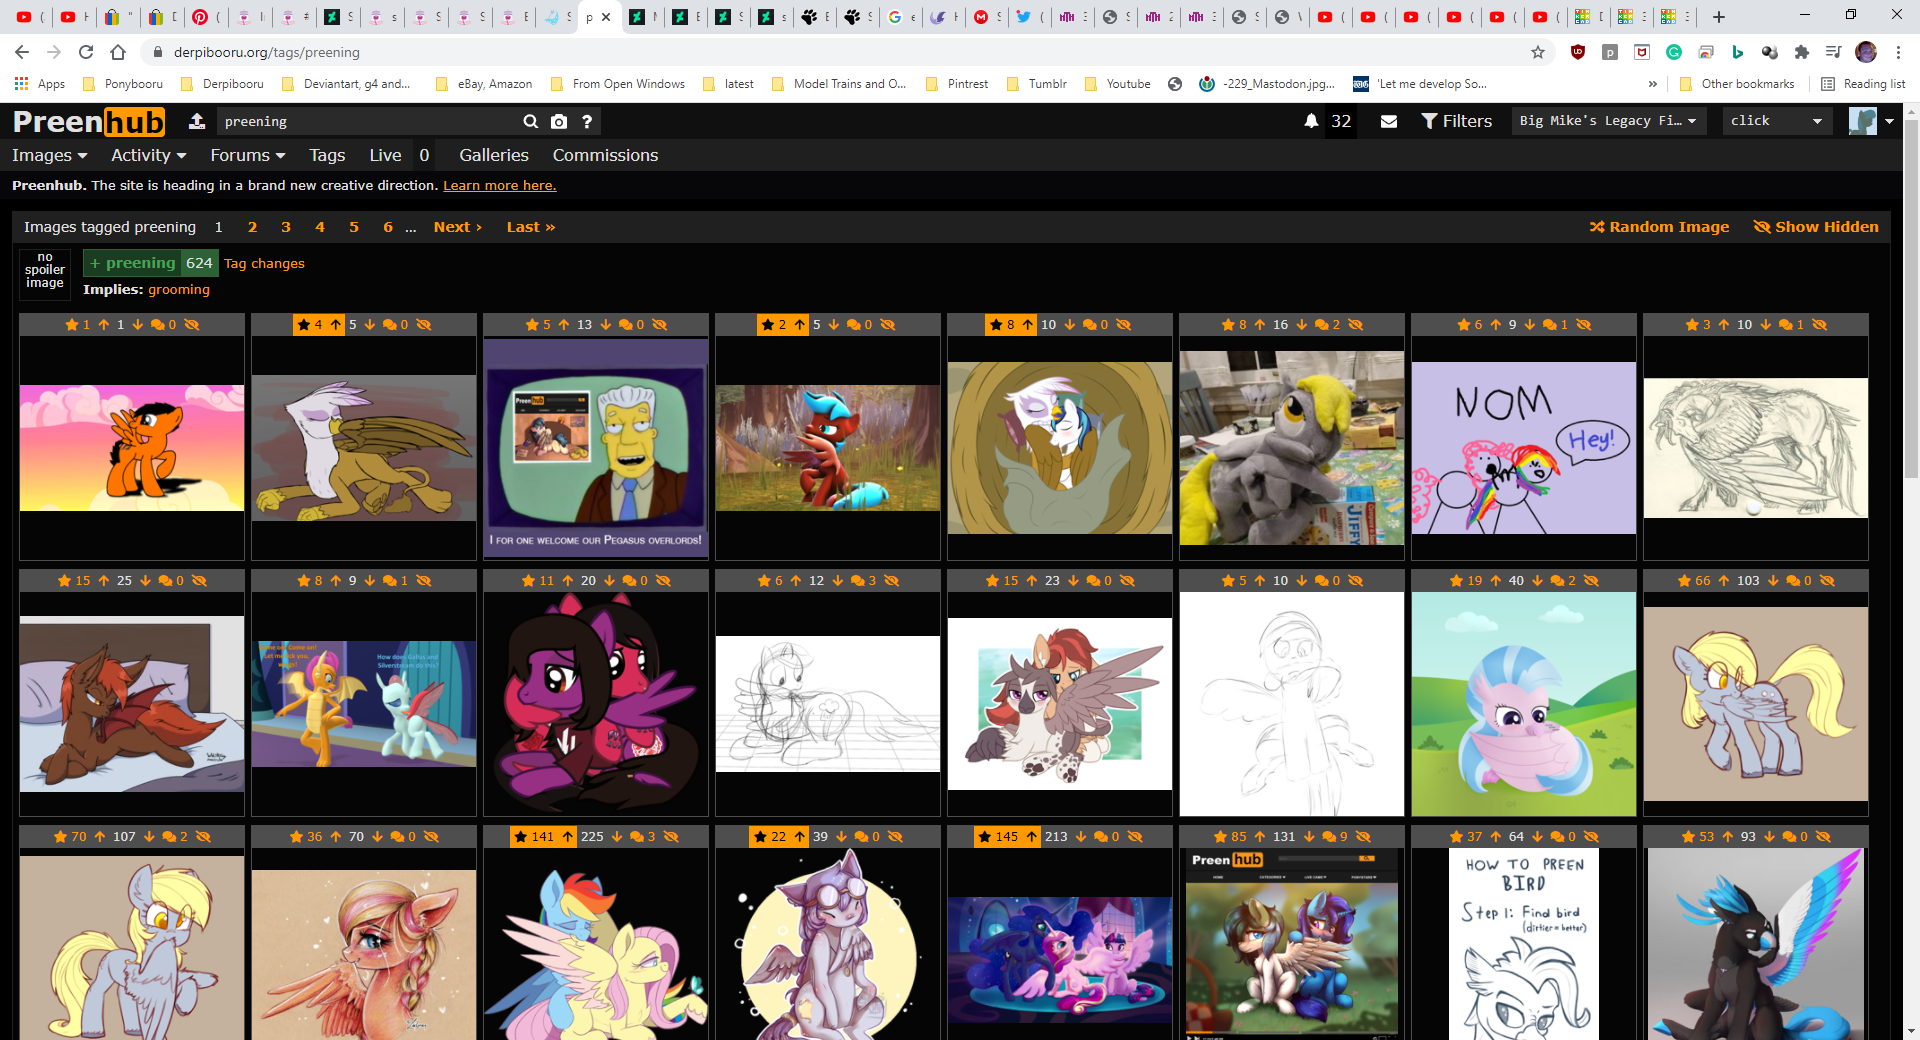Click the browser home icon
Viewport: 1920px width, 1040px height.
pyautogui.click(x=118, y=52)
